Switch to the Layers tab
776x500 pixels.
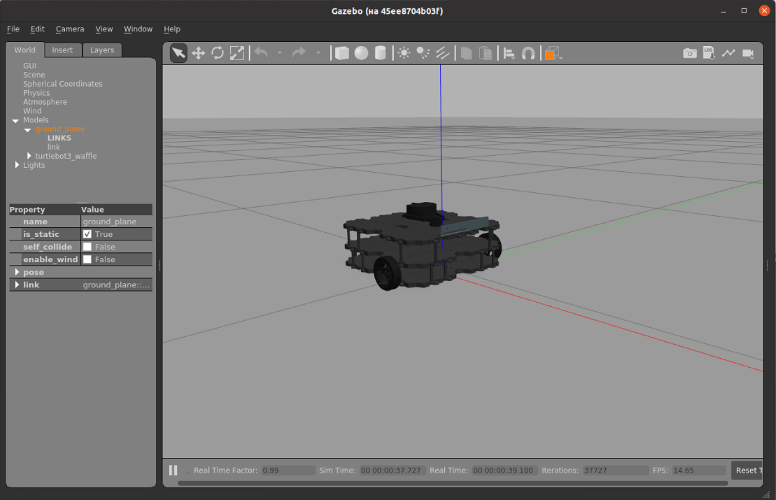[102, 50]
